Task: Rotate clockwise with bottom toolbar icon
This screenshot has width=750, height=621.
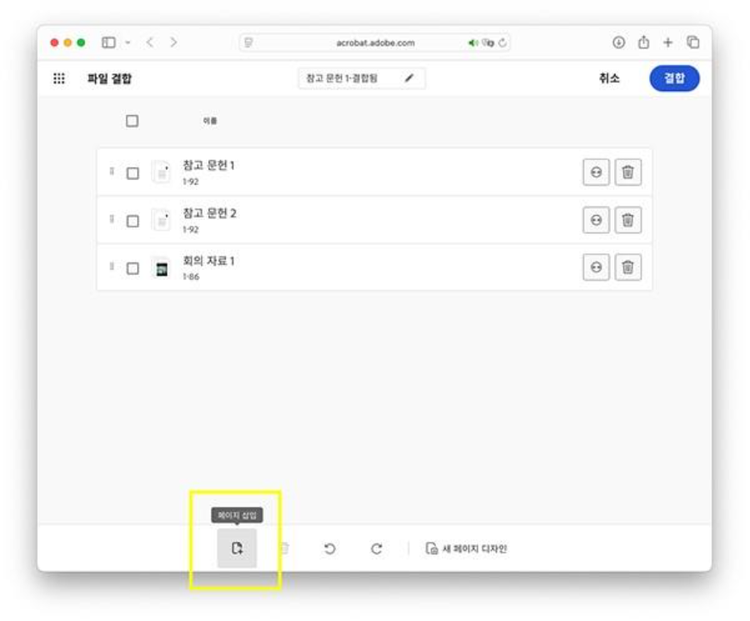Action: [x=376, y=548]
